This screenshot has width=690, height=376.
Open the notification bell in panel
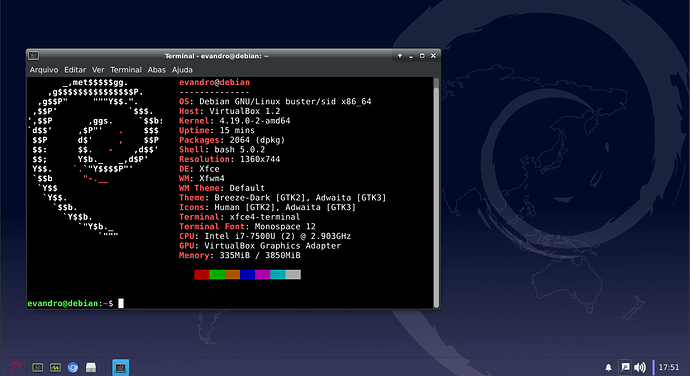pyautogui.click(x=608, y=367)
